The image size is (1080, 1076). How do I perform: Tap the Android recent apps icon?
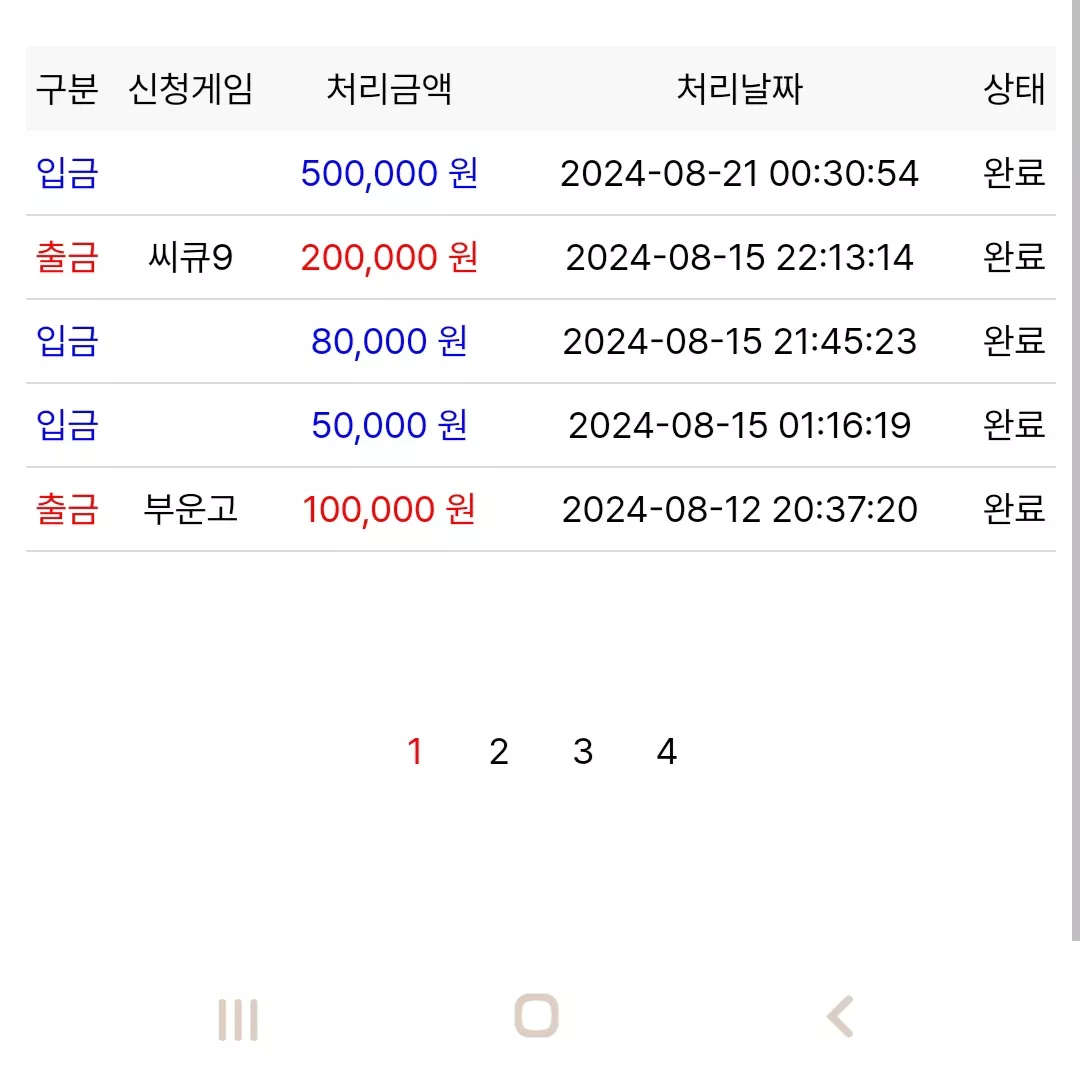pos(238,1020)
